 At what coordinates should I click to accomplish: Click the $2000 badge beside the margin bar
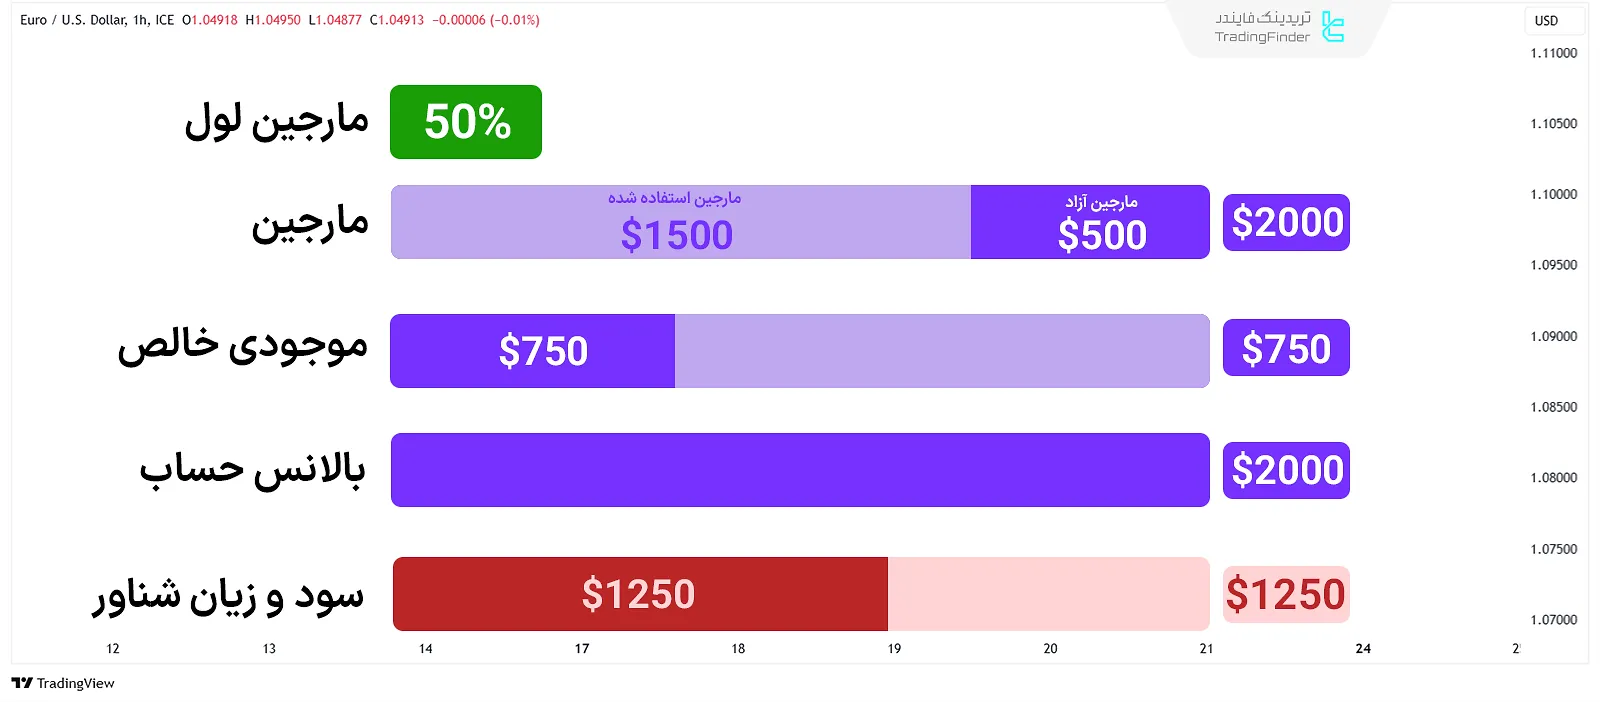[1286, 222]
